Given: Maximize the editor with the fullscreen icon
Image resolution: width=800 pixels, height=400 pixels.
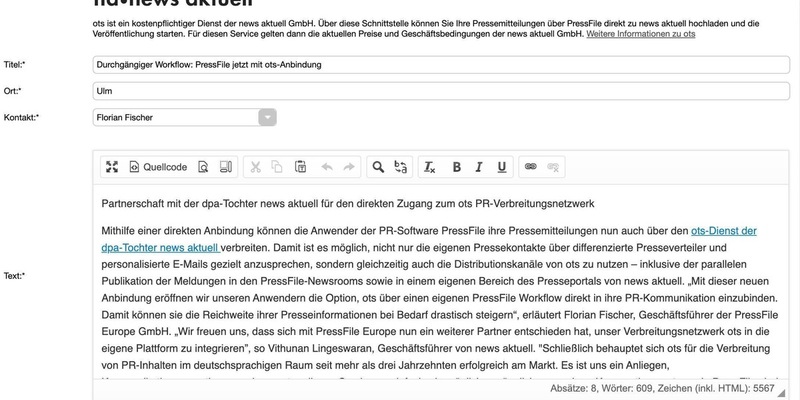Looking at the screenshot, I should tap(112, 167).
